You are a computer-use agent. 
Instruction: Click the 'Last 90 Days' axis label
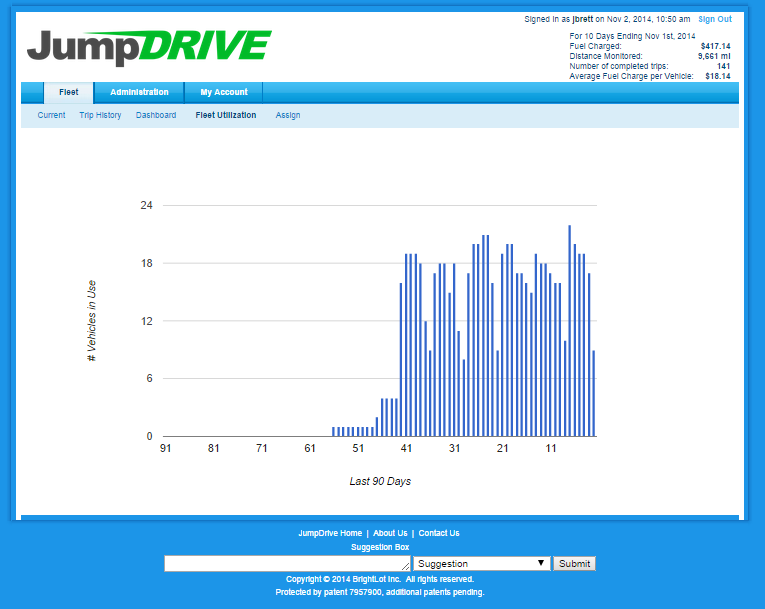tap(380, 481)
